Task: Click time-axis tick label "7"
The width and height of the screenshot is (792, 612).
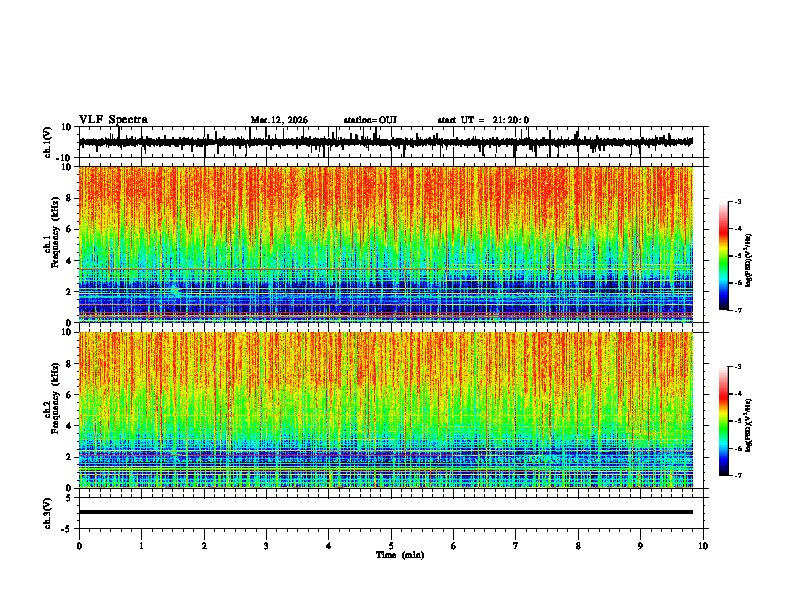Action: [x=516, y=546]
